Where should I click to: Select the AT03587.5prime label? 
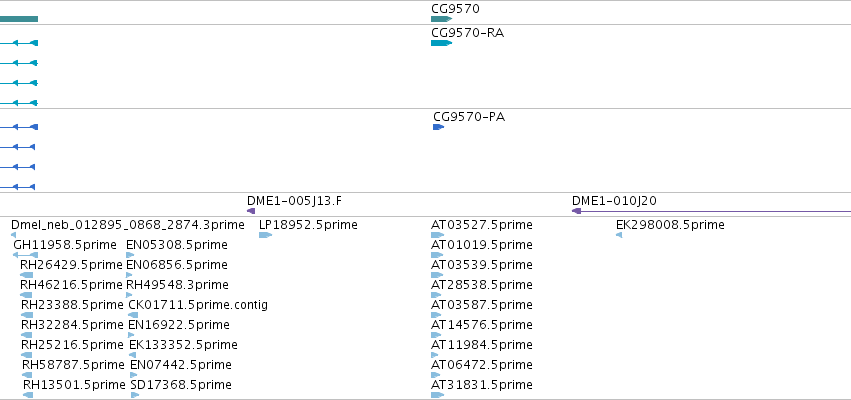[482, 305]
